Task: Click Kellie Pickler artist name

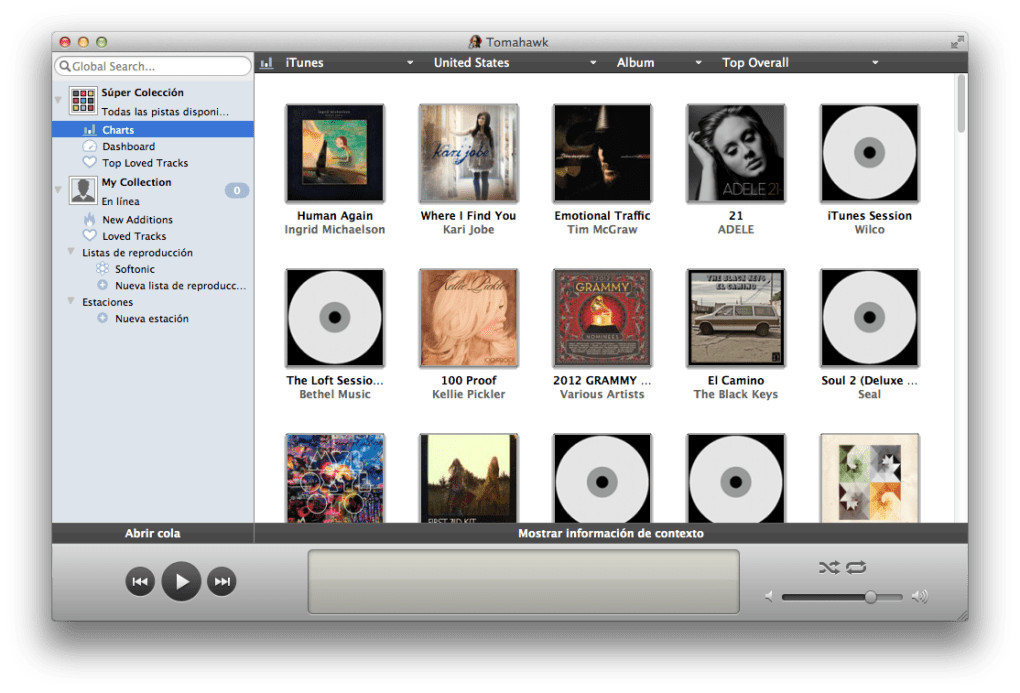Action: (468, 394)
